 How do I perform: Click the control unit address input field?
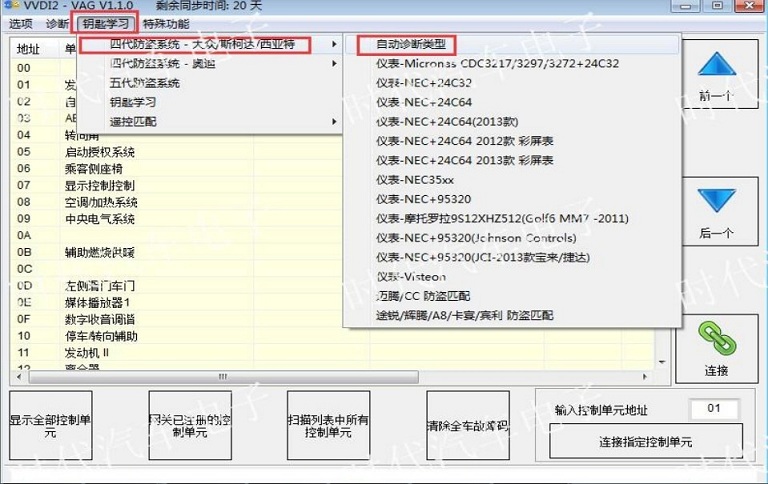point(714,408)
